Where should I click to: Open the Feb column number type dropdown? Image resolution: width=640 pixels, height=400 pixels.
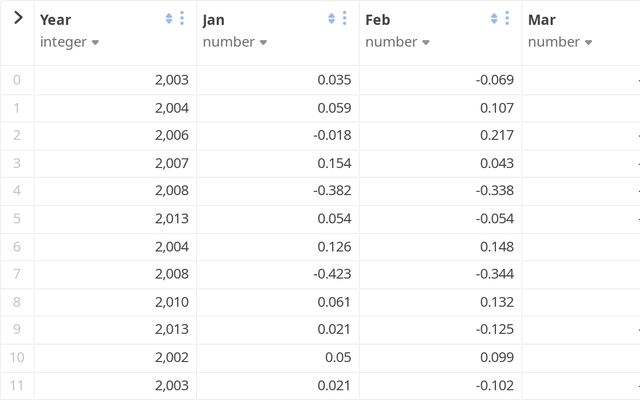tap(398, 42)
